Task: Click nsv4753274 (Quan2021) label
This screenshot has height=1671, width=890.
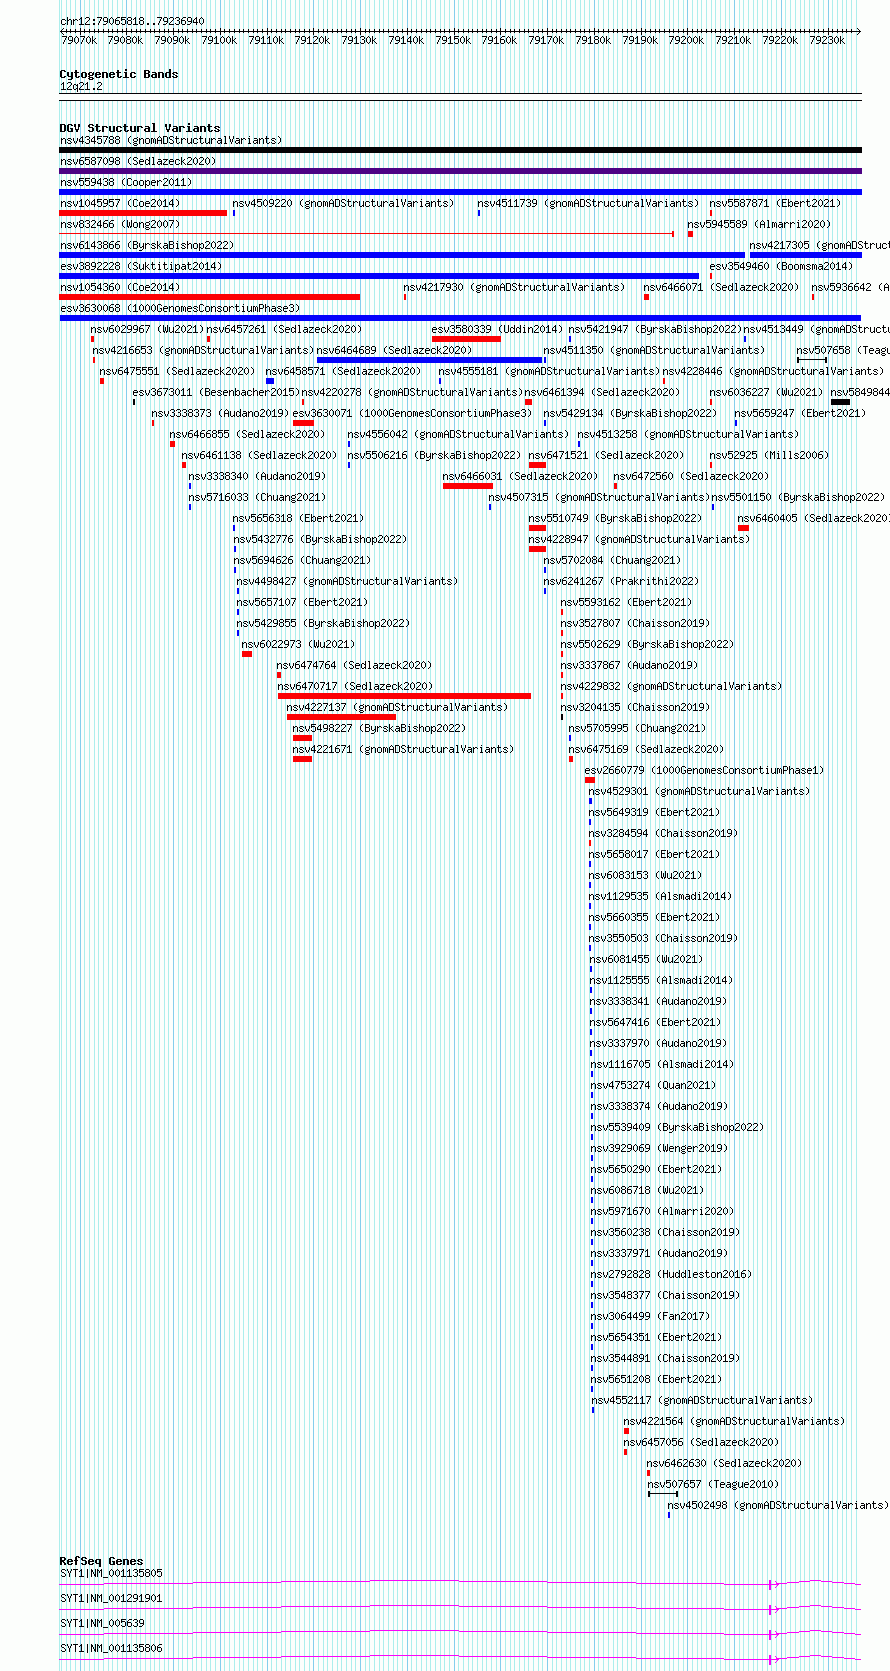Action: pyautogui.click(x=653, y=1086)
